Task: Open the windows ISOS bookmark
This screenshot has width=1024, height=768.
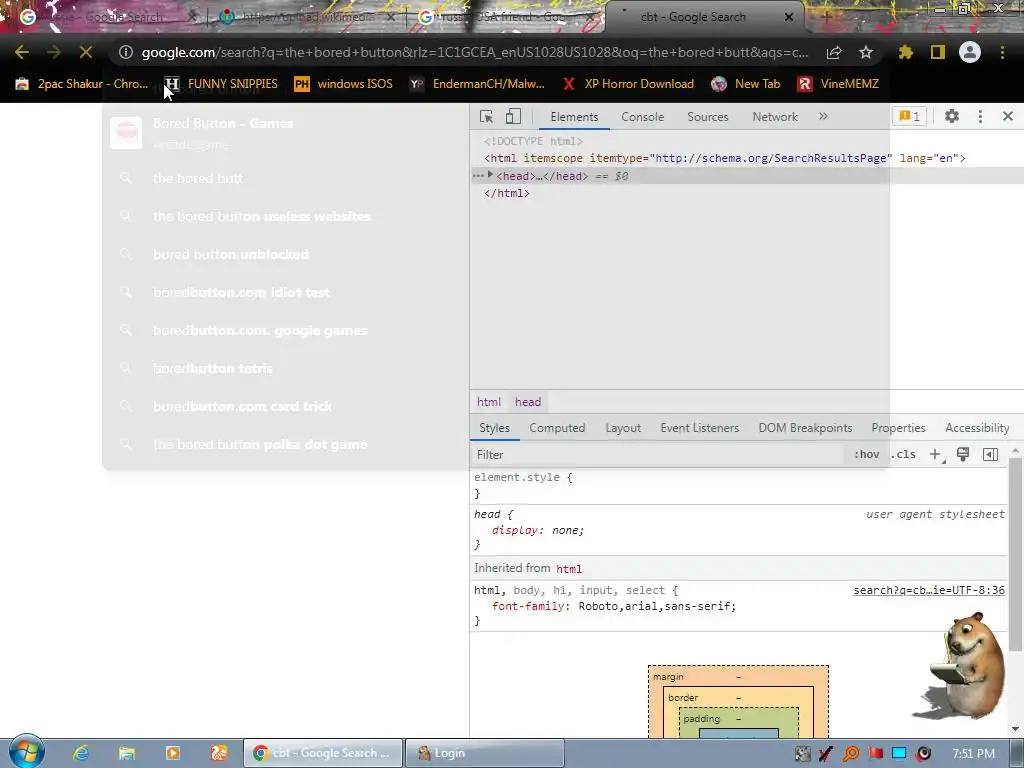Action: [344, 84]
